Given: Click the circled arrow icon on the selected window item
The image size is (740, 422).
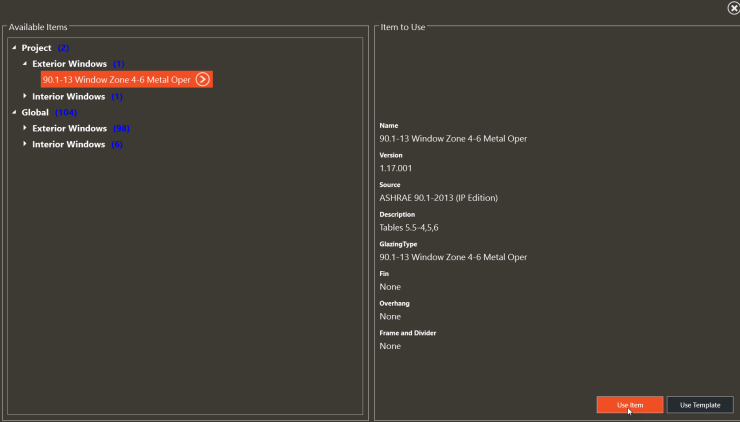Looking at the screenshot, I should pos(202,79).
